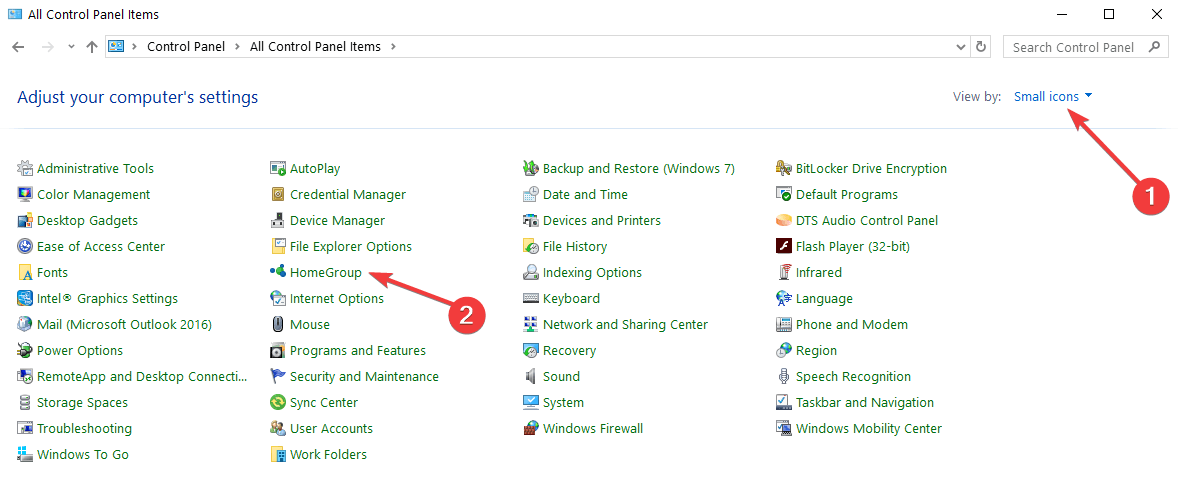This screenshot has height=488, width=1178.
Task: Click the Date and Time icon
Action: [531, 194]
